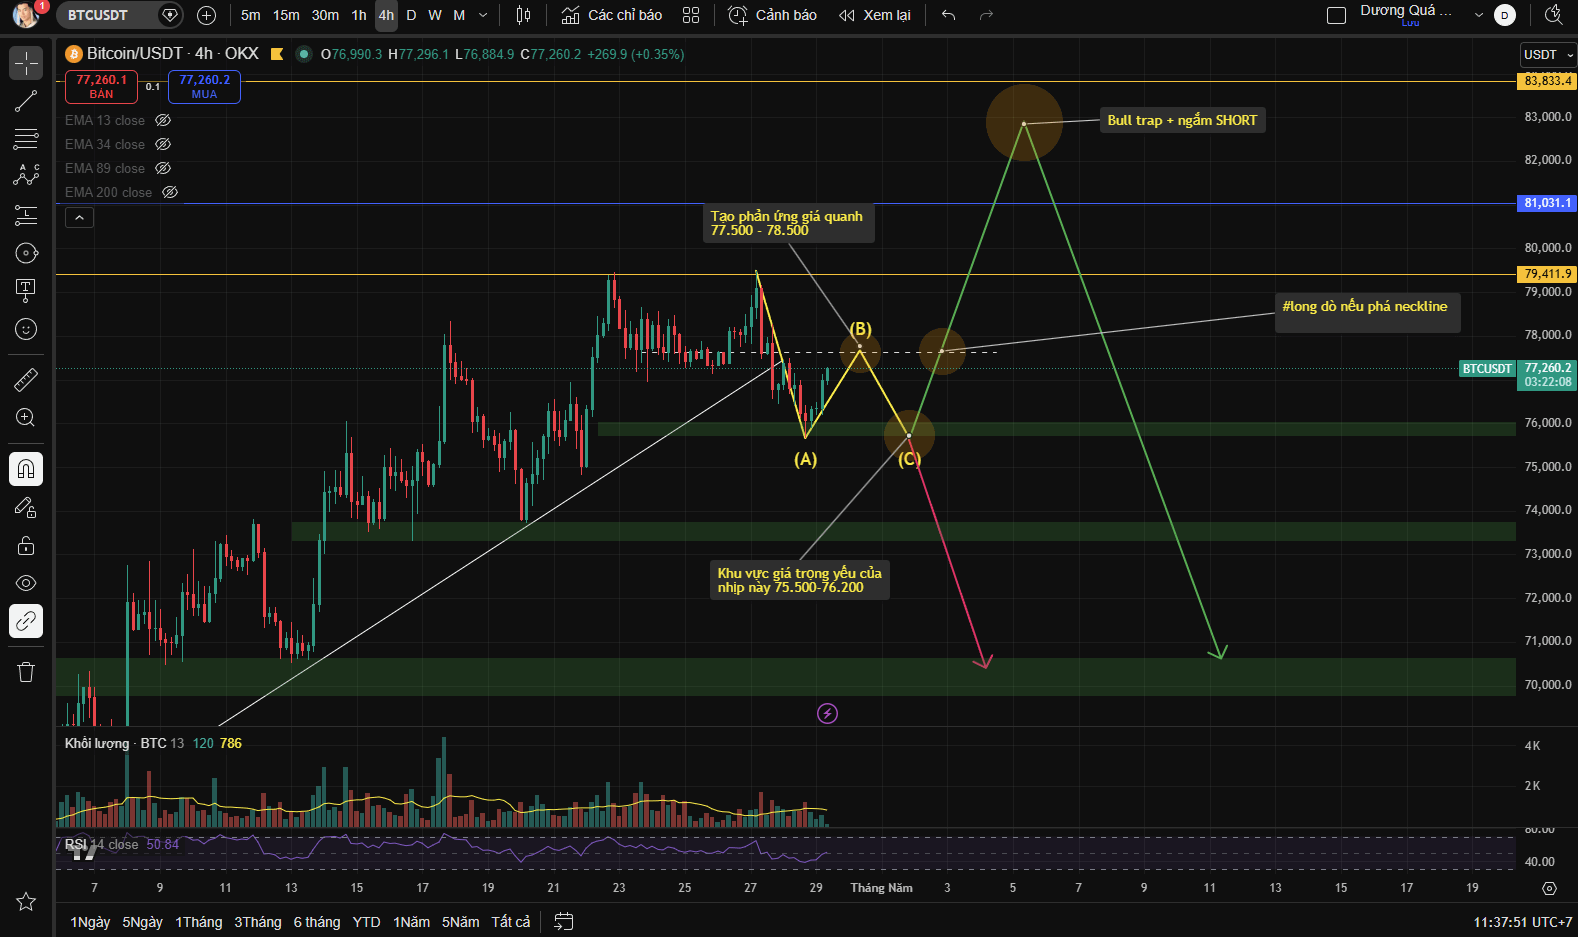
Task: Open chart type candlestick selector
Action: click(523, 15)
